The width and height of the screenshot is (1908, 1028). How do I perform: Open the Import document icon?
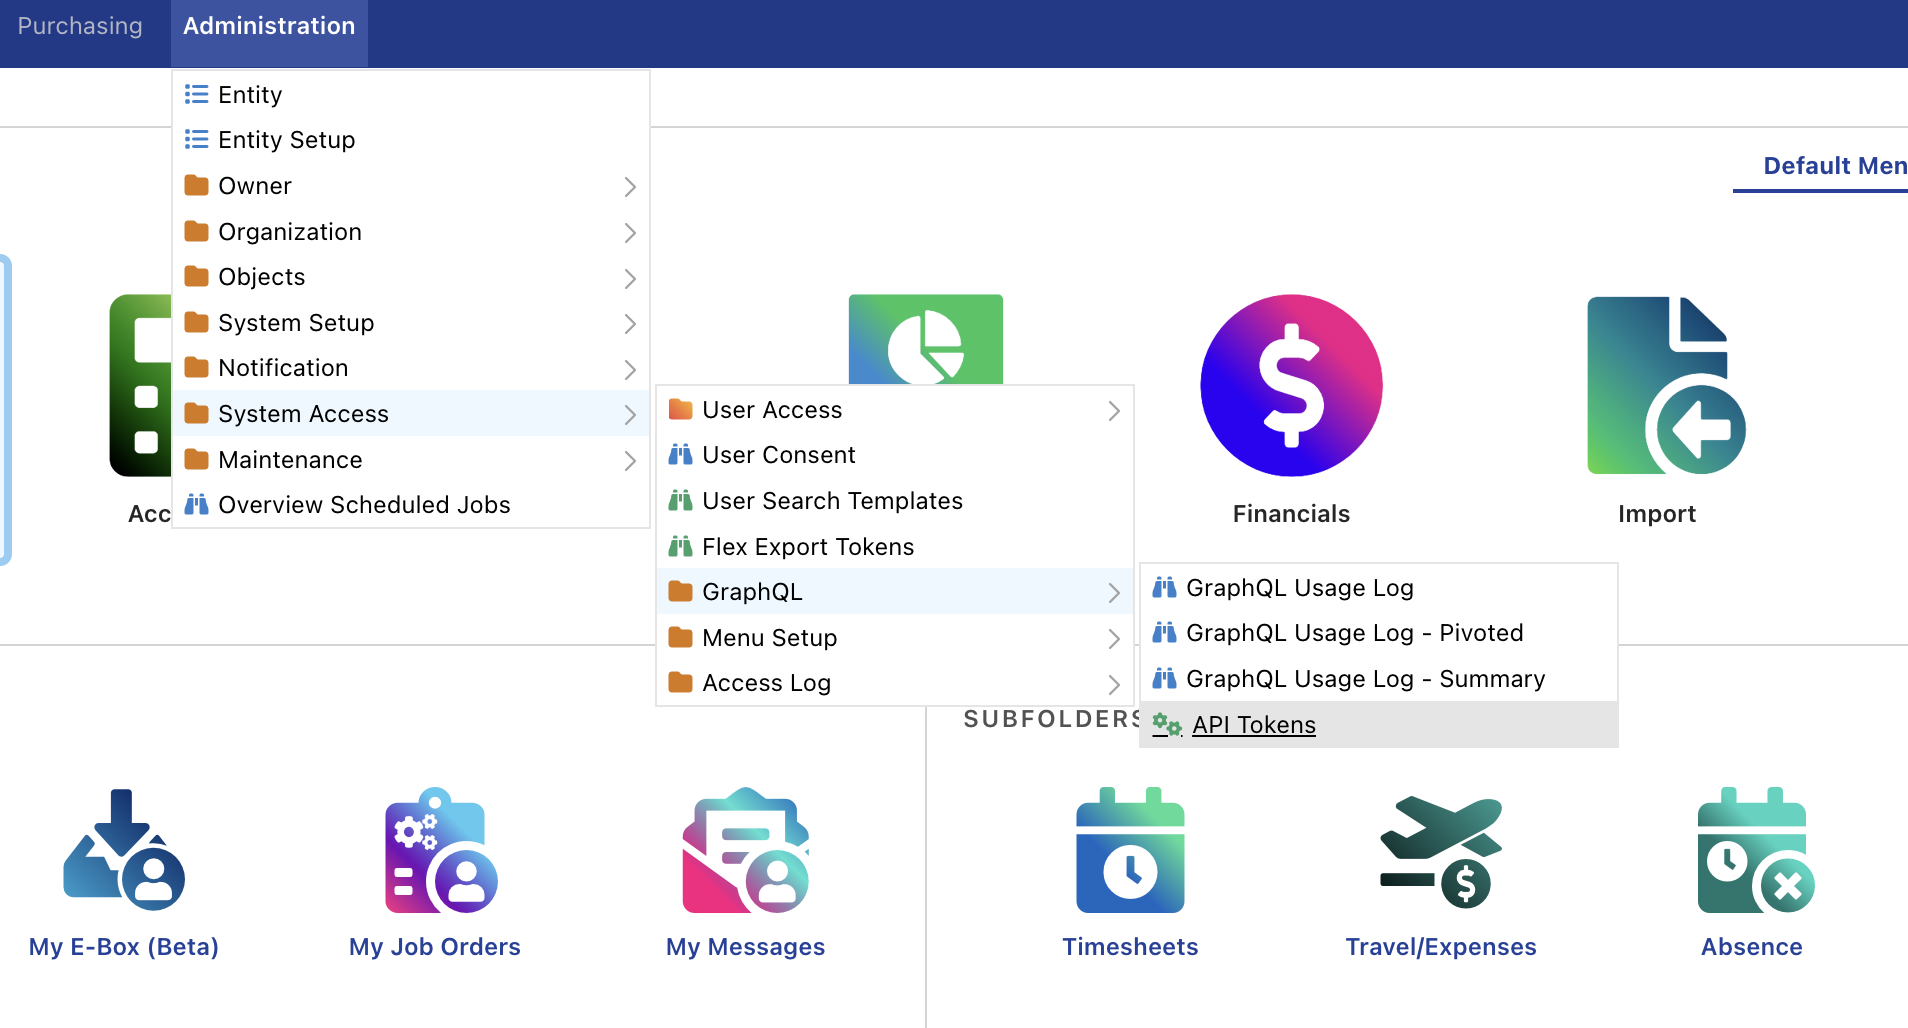pos(1666,385)
